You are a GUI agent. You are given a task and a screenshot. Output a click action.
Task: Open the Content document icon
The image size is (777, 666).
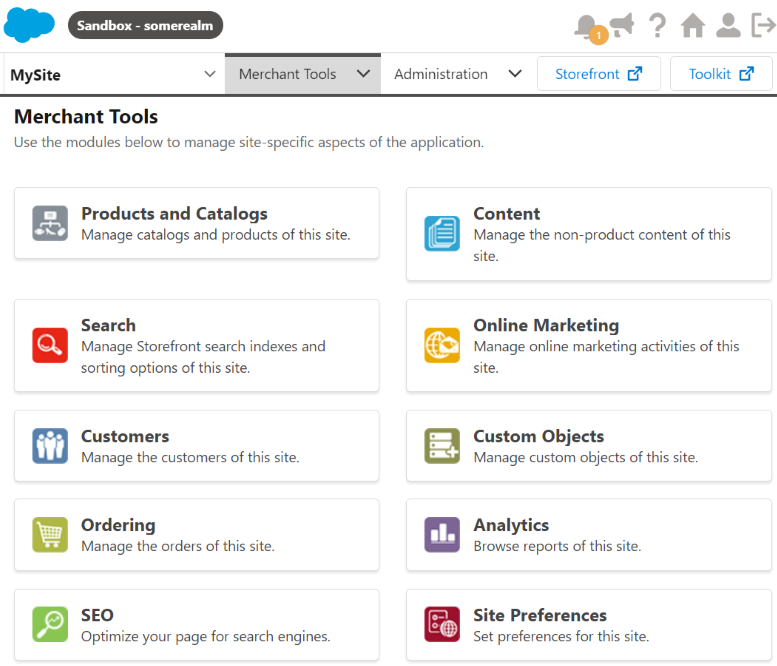pos(442,234)
